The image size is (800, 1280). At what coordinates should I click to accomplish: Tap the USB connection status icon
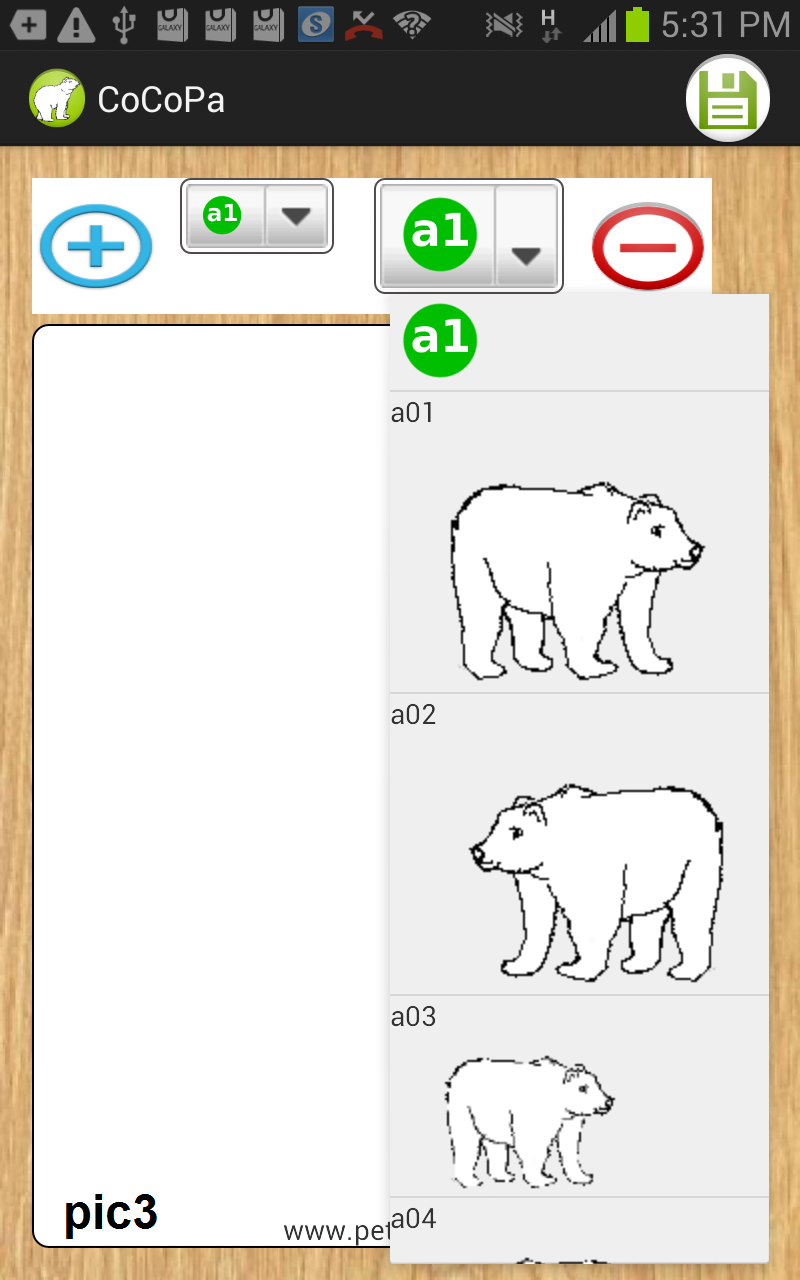(124, 24)
